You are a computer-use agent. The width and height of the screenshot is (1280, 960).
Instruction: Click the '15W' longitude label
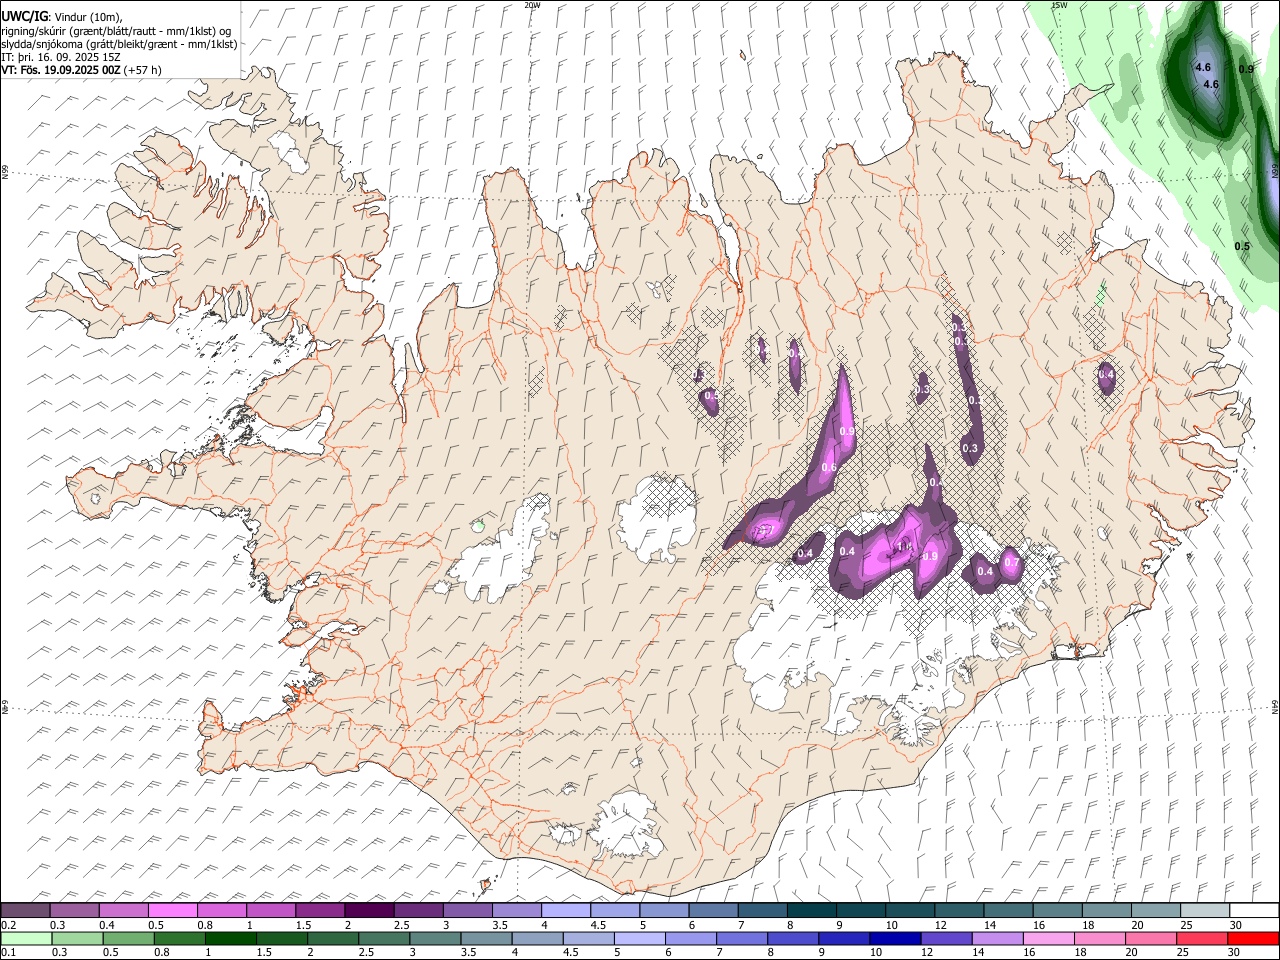(1059, 5)
